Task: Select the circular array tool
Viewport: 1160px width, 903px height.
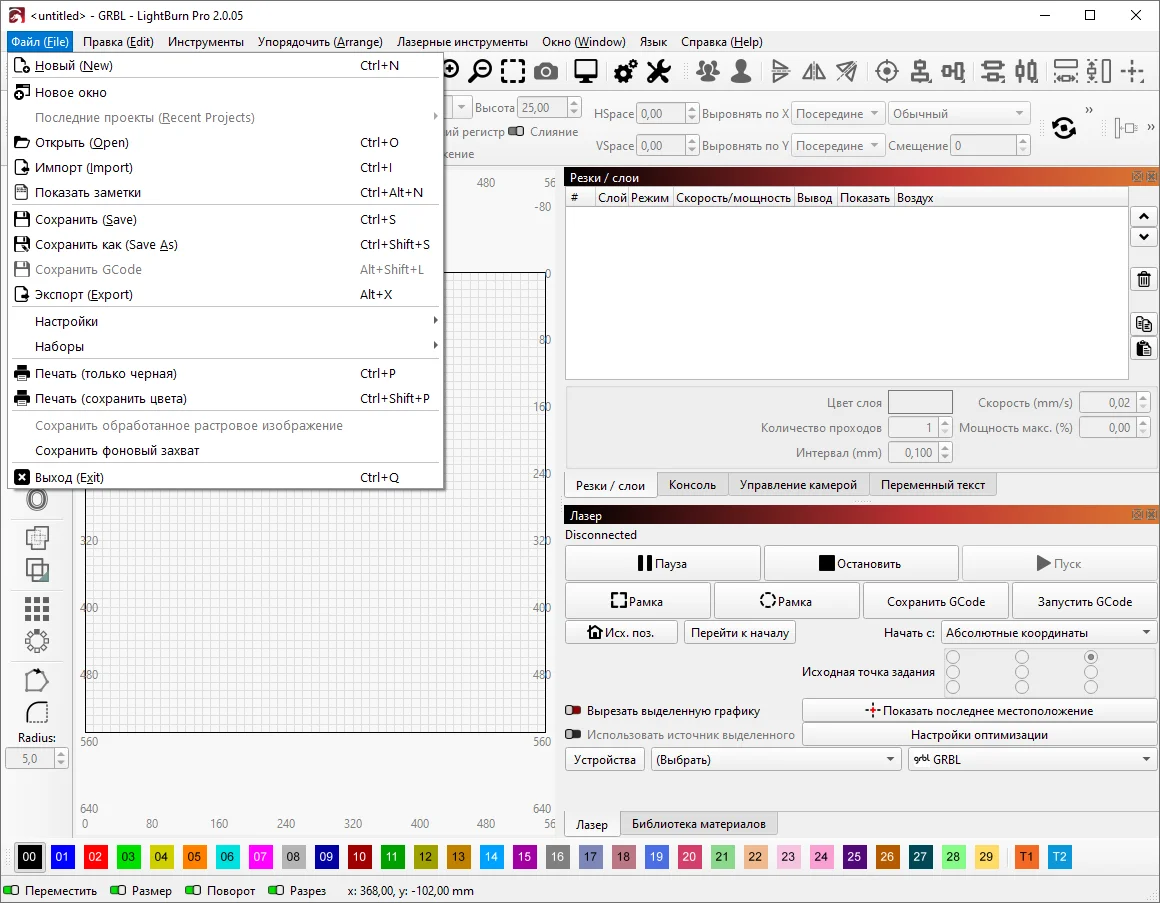Action: coord(37,641)
